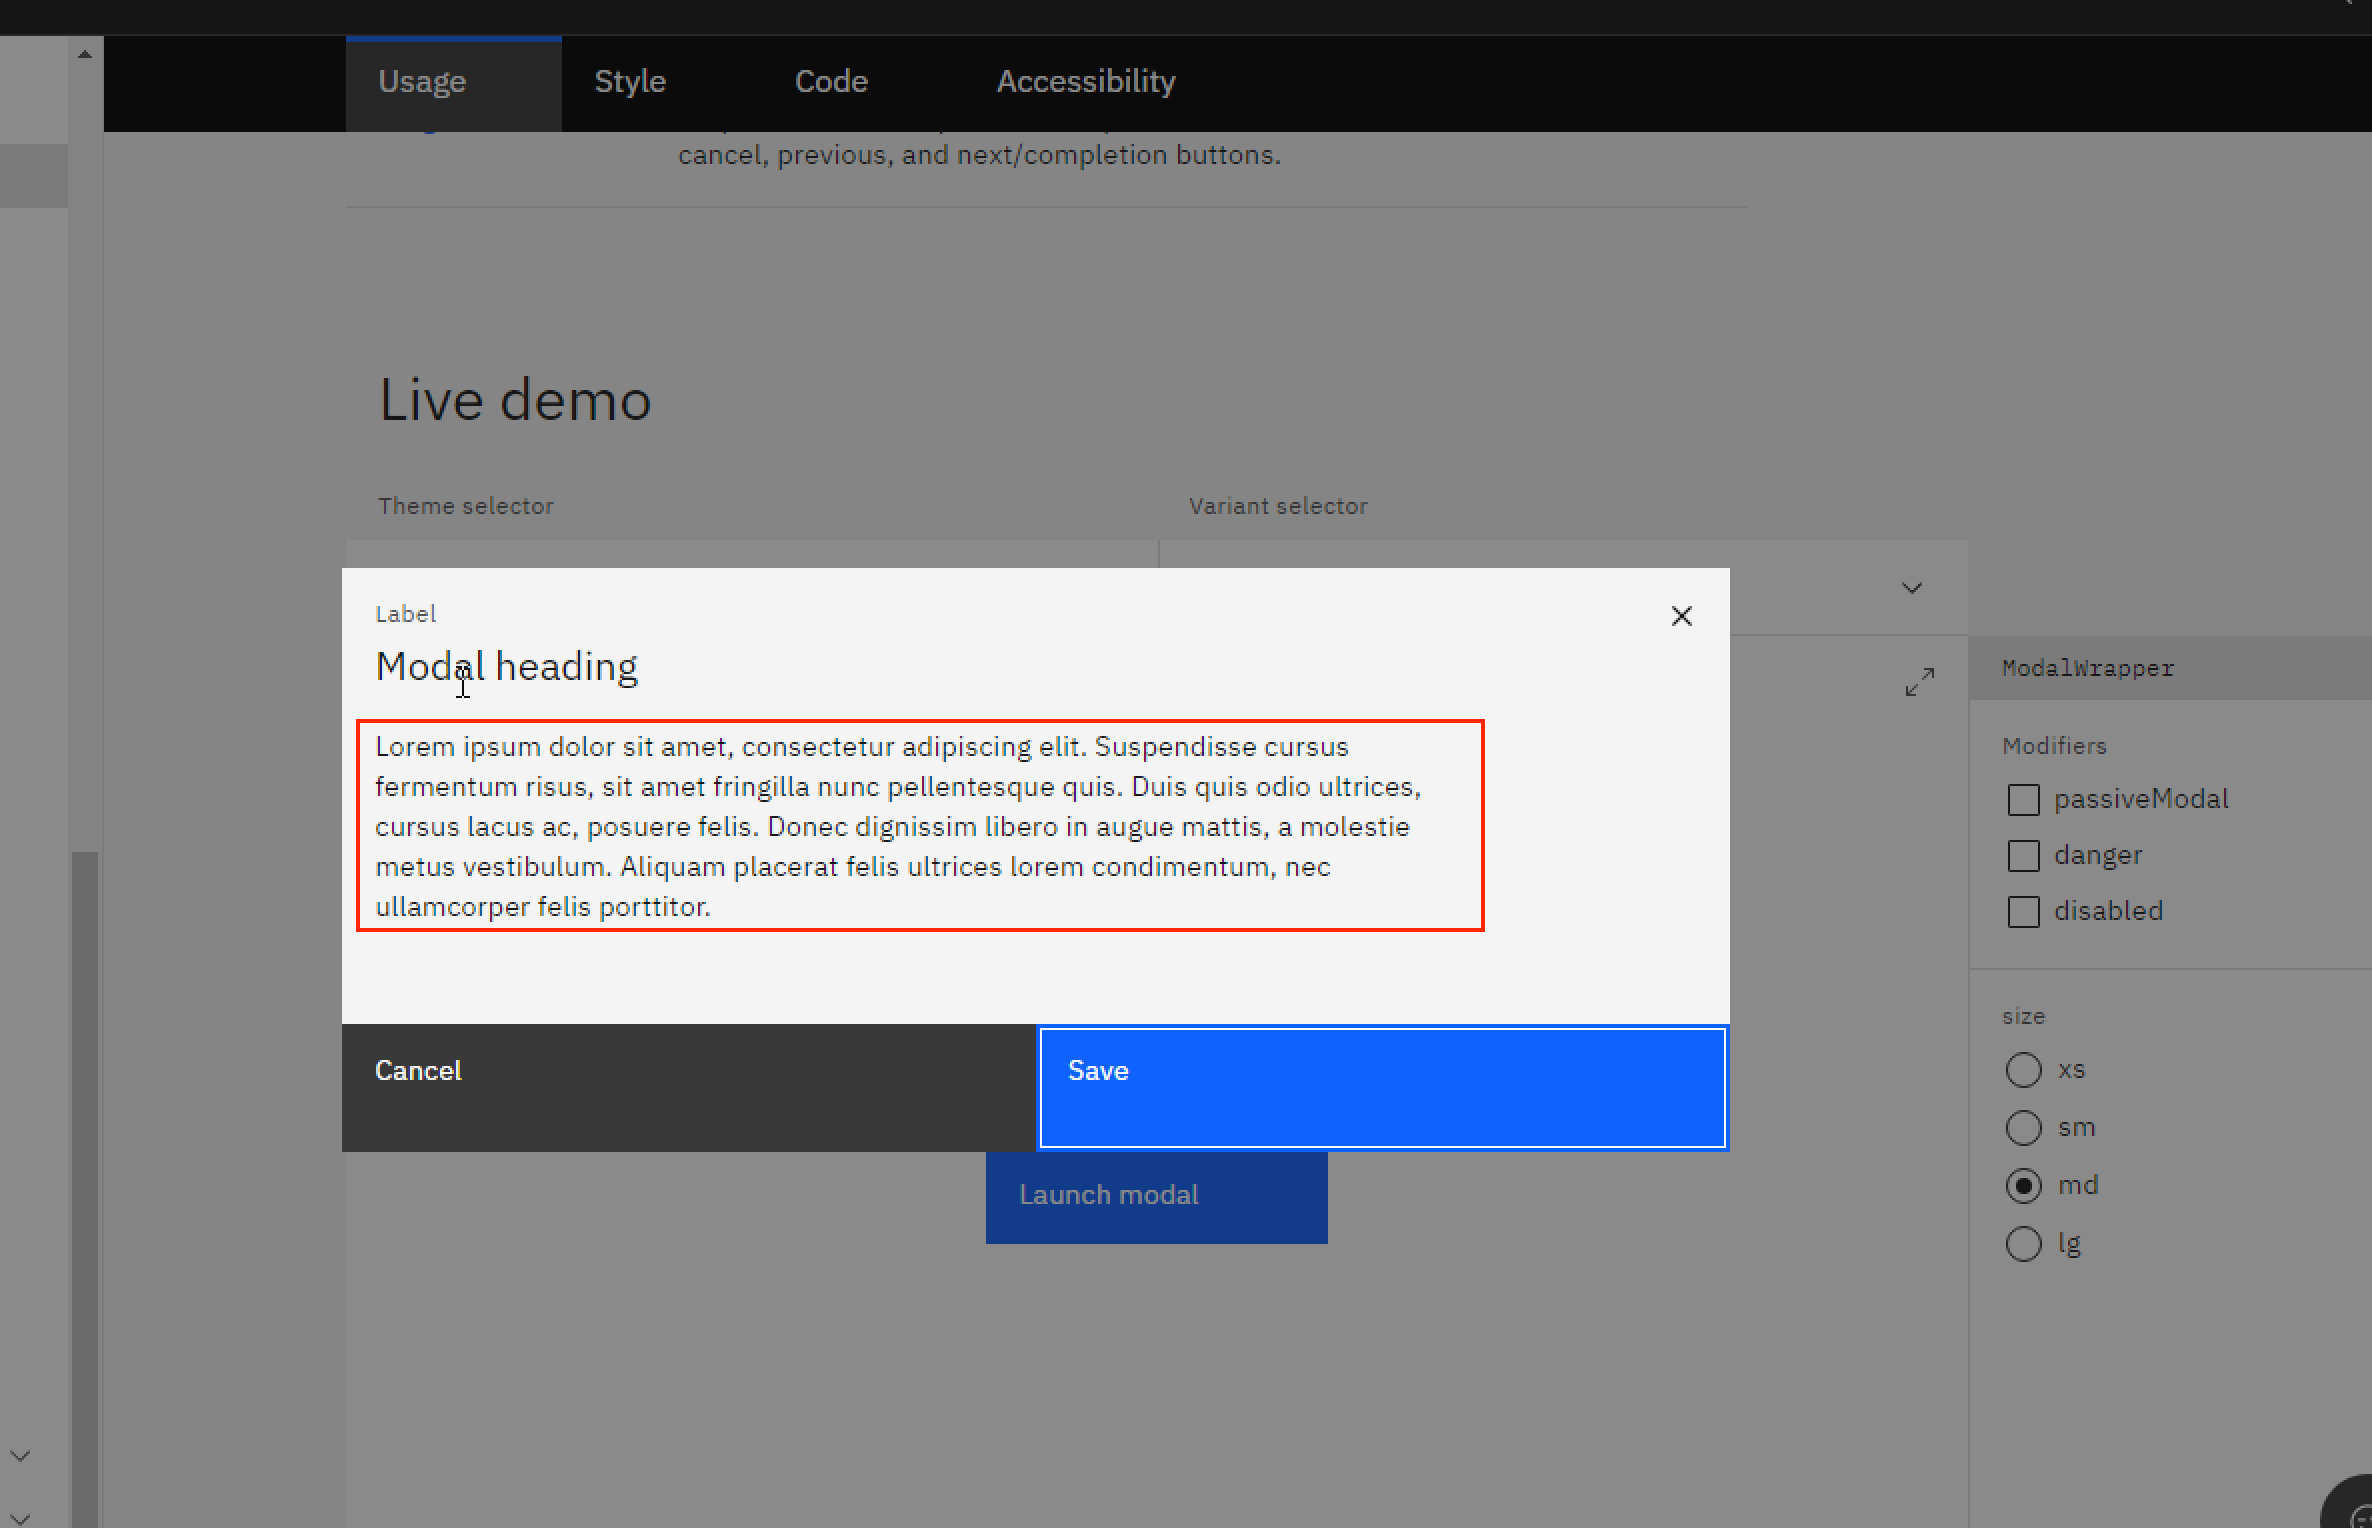
Task: Click the scroll-up arrow on the sidebar scrollbar
Action: pyautogui.click(x=85, y=54)
